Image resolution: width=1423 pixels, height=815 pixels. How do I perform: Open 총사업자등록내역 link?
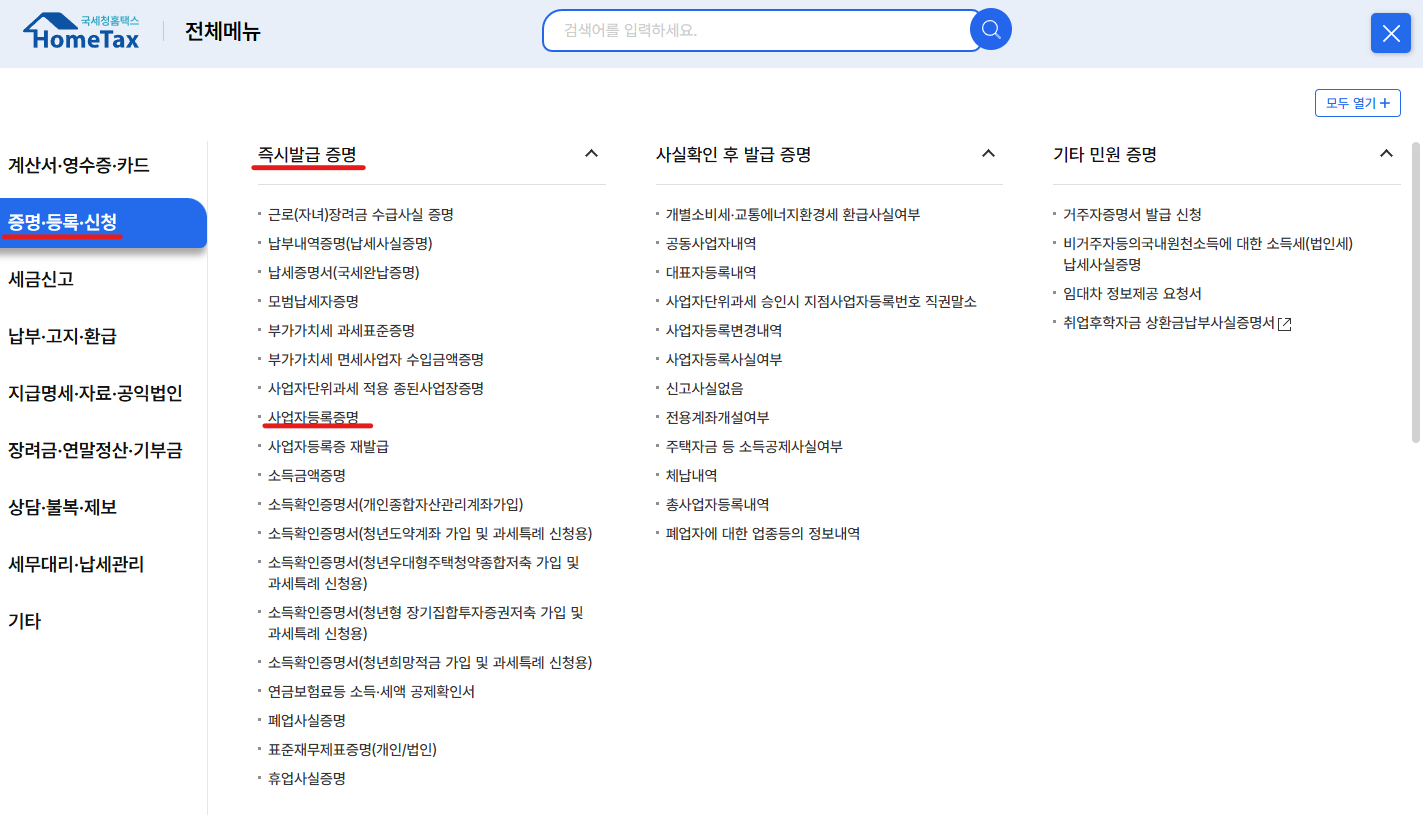point(717,505)
